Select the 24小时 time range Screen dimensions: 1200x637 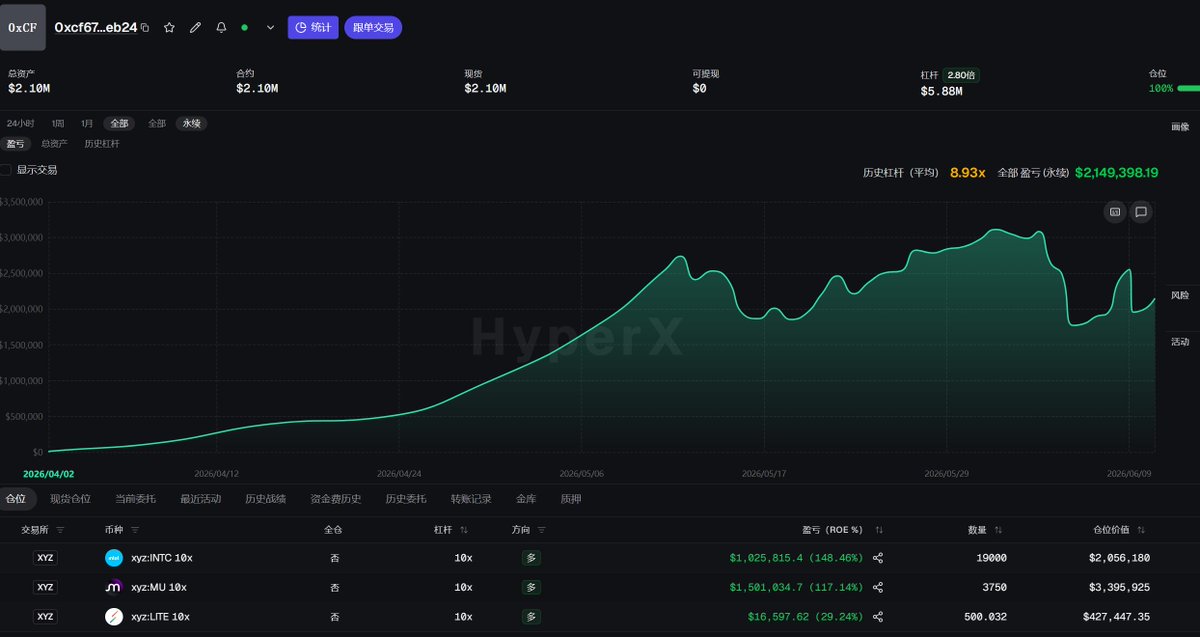[20, 123]
